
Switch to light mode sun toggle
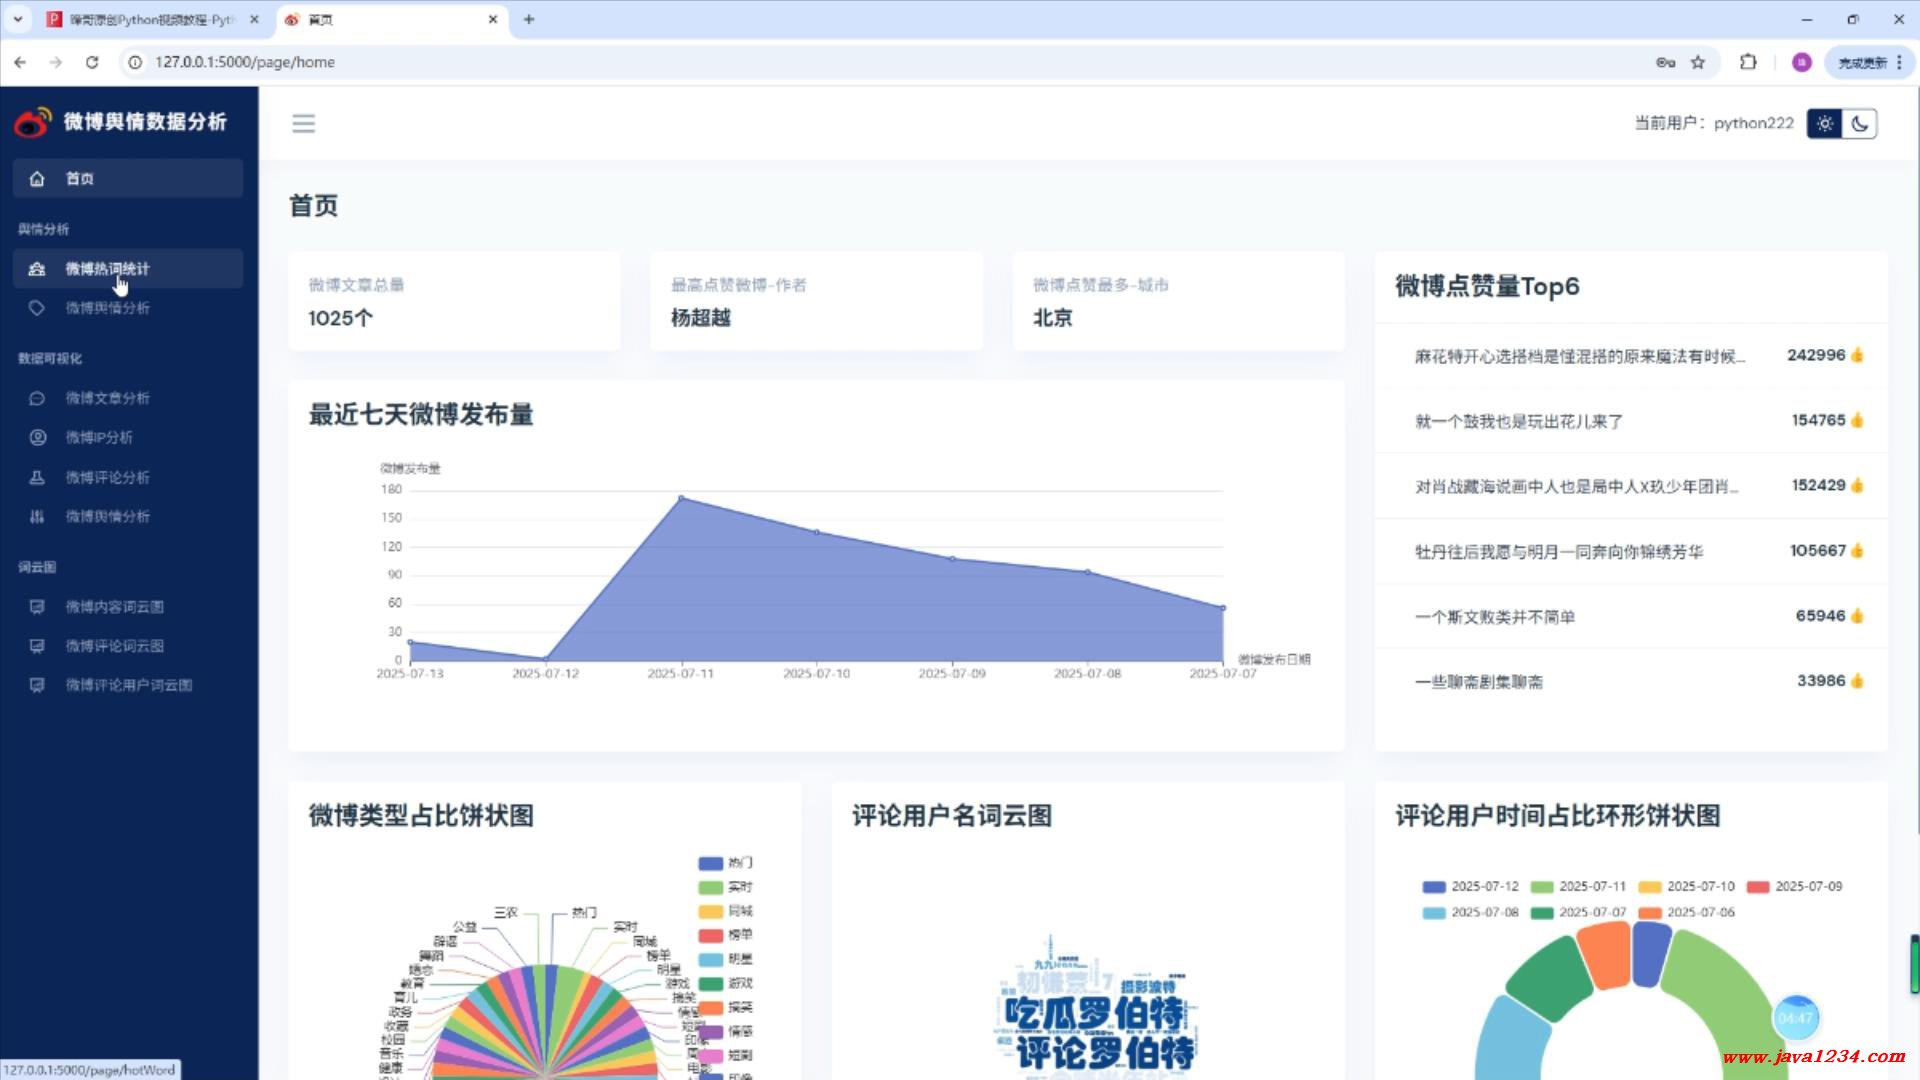point(1825,123)
